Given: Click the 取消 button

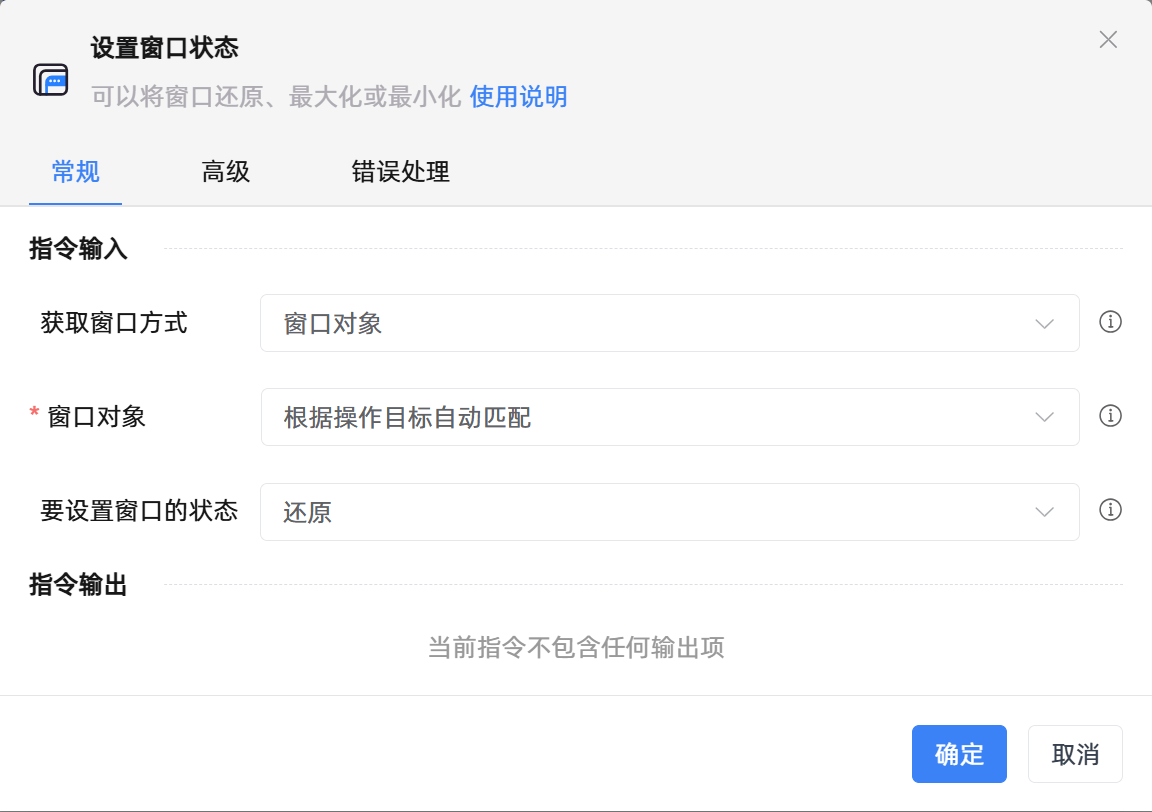Looking at the screenshot, I should click(1075, 754).
